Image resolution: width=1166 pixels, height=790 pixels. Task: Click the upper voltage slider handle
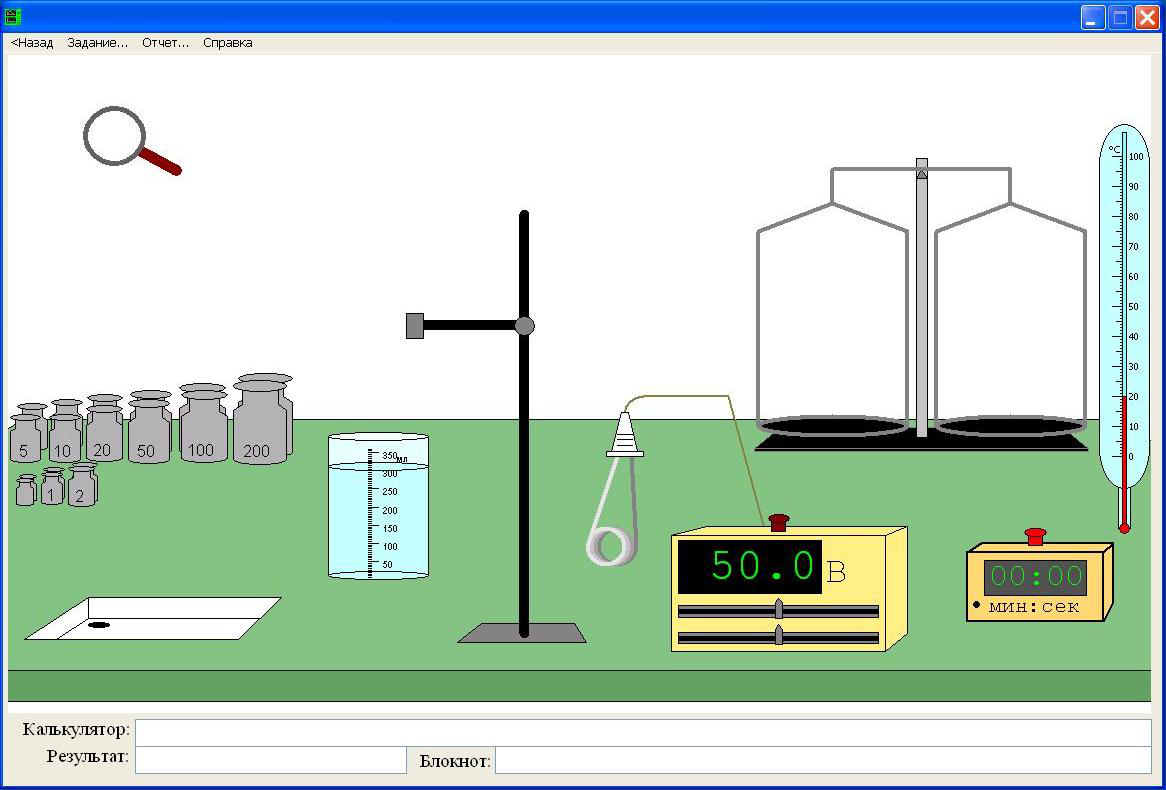click(x=778, y=610)
